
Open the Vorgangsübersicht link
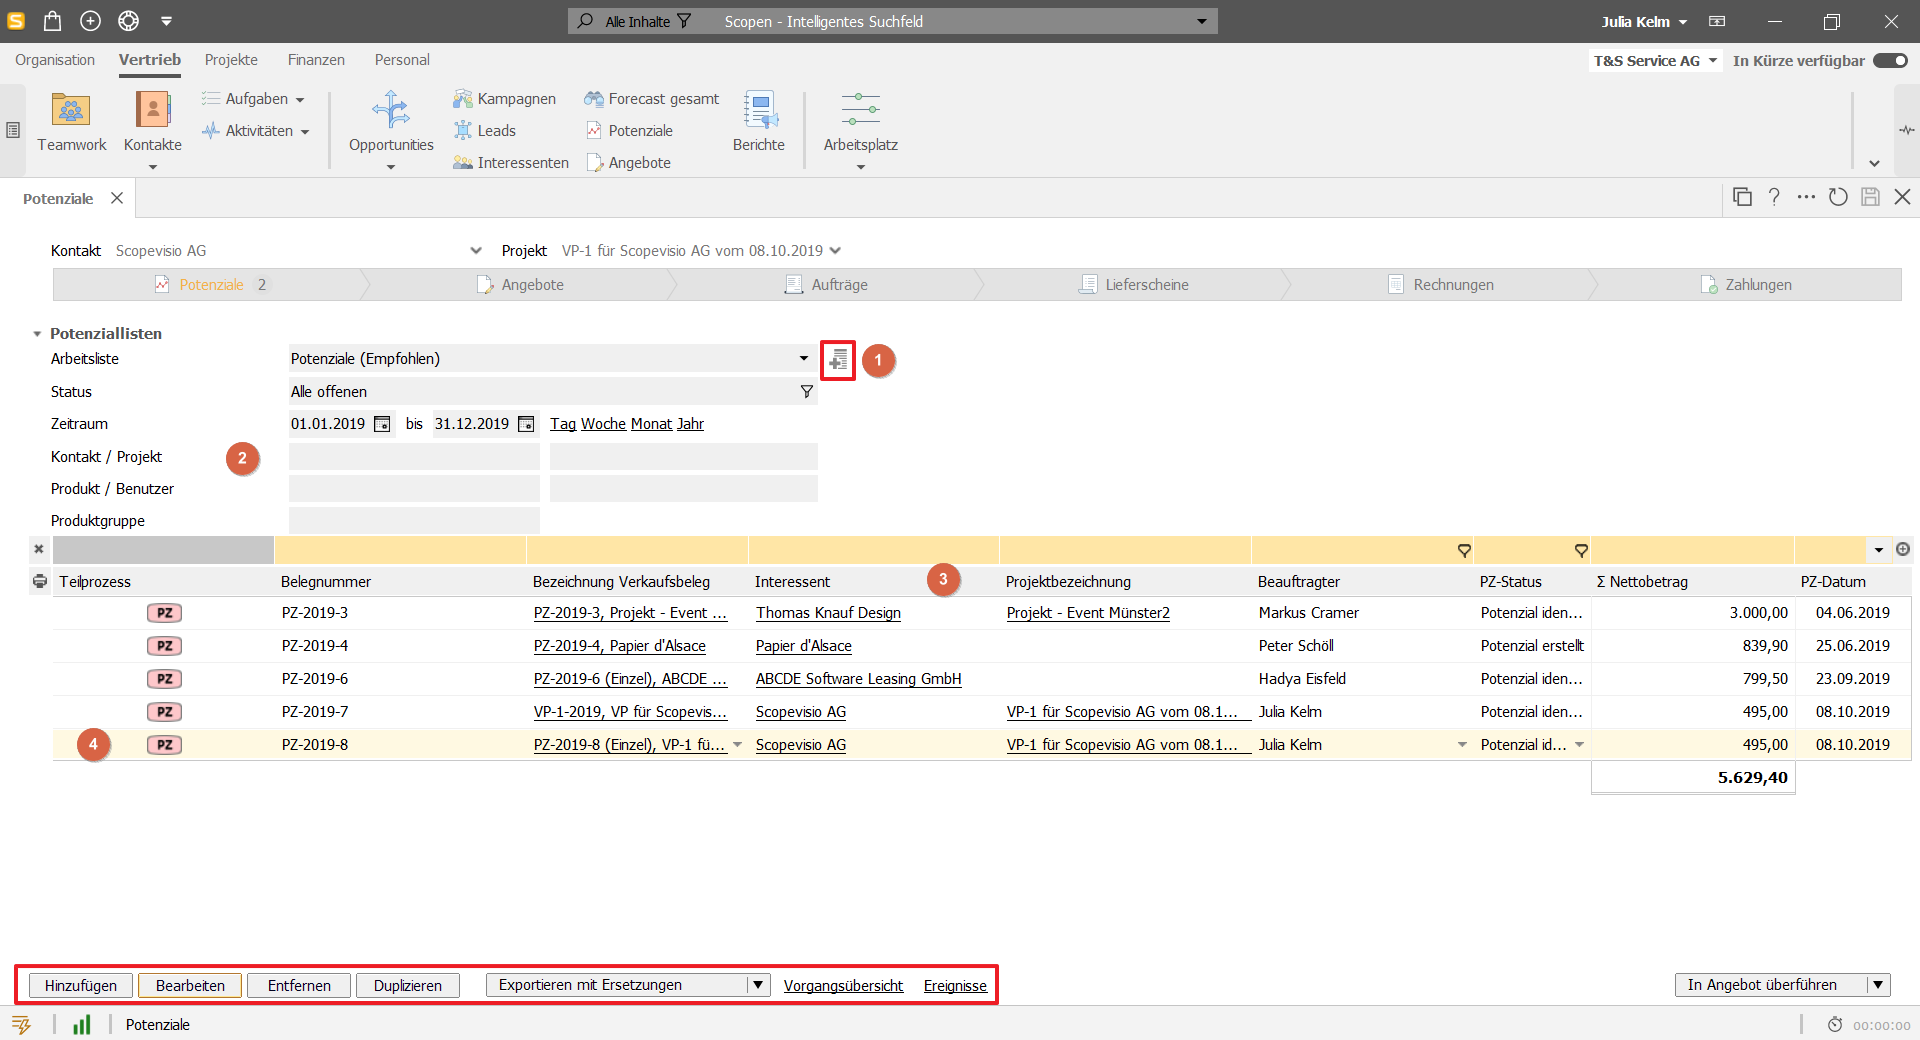pyautogui.click(x=843, y=986)
